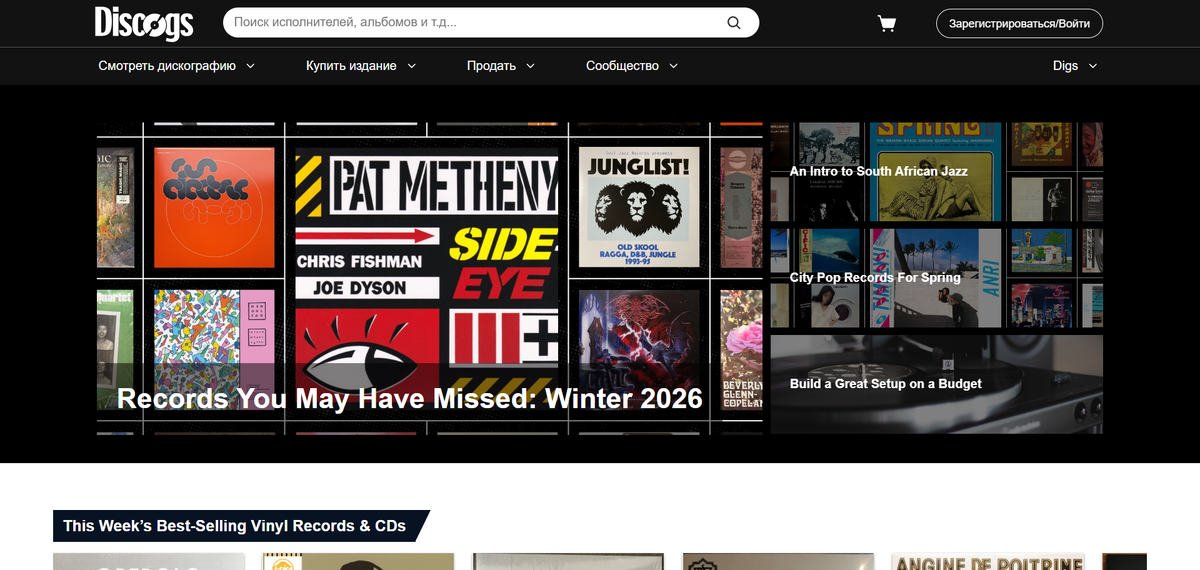Click the orange album cover thumbnail
The image size is (1200, 570).
(x=214, y=207)
